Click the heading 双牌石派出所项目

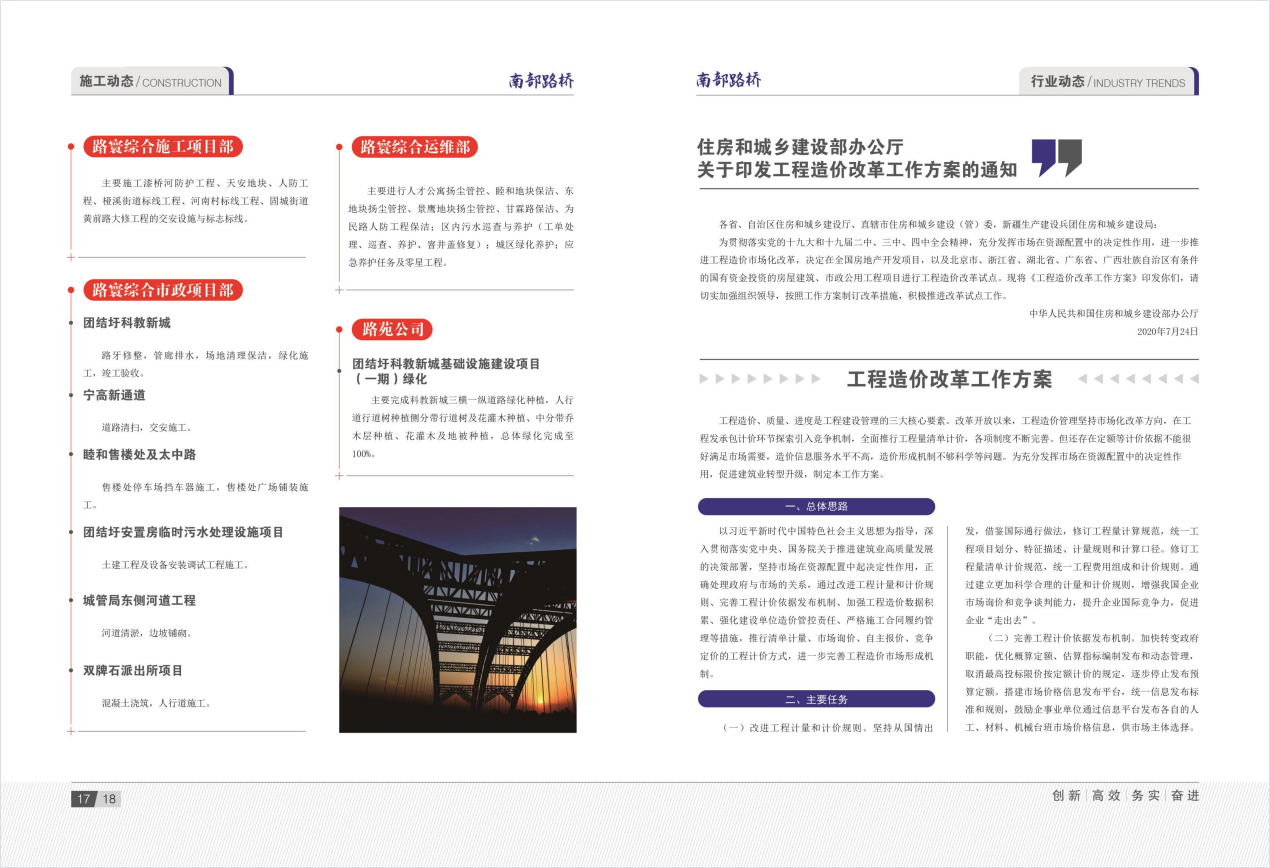[x=133, y=670]
